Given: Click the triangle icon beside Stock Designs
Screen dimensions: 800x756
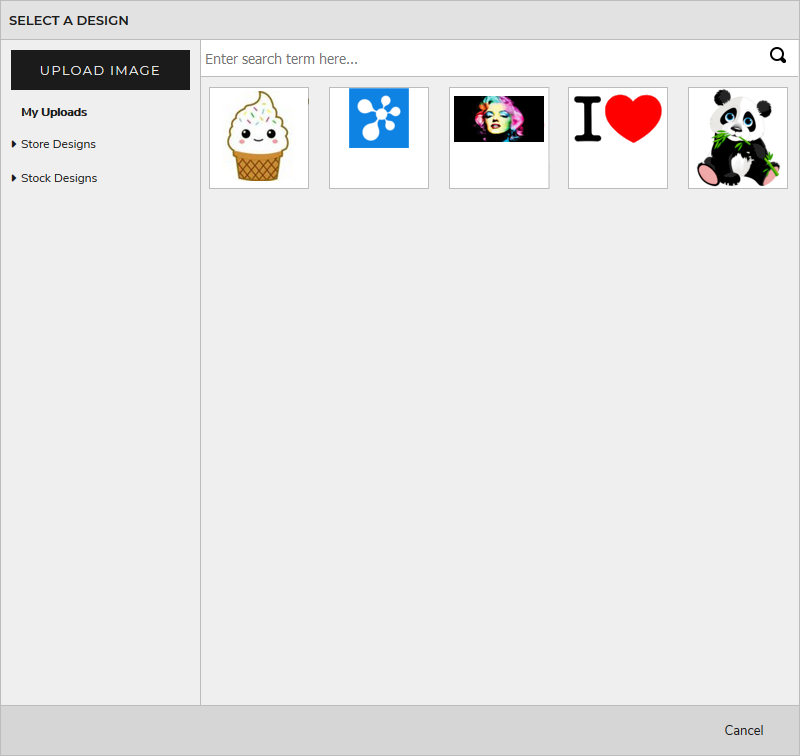Looking at the screenshot, I should click(13, 178).
